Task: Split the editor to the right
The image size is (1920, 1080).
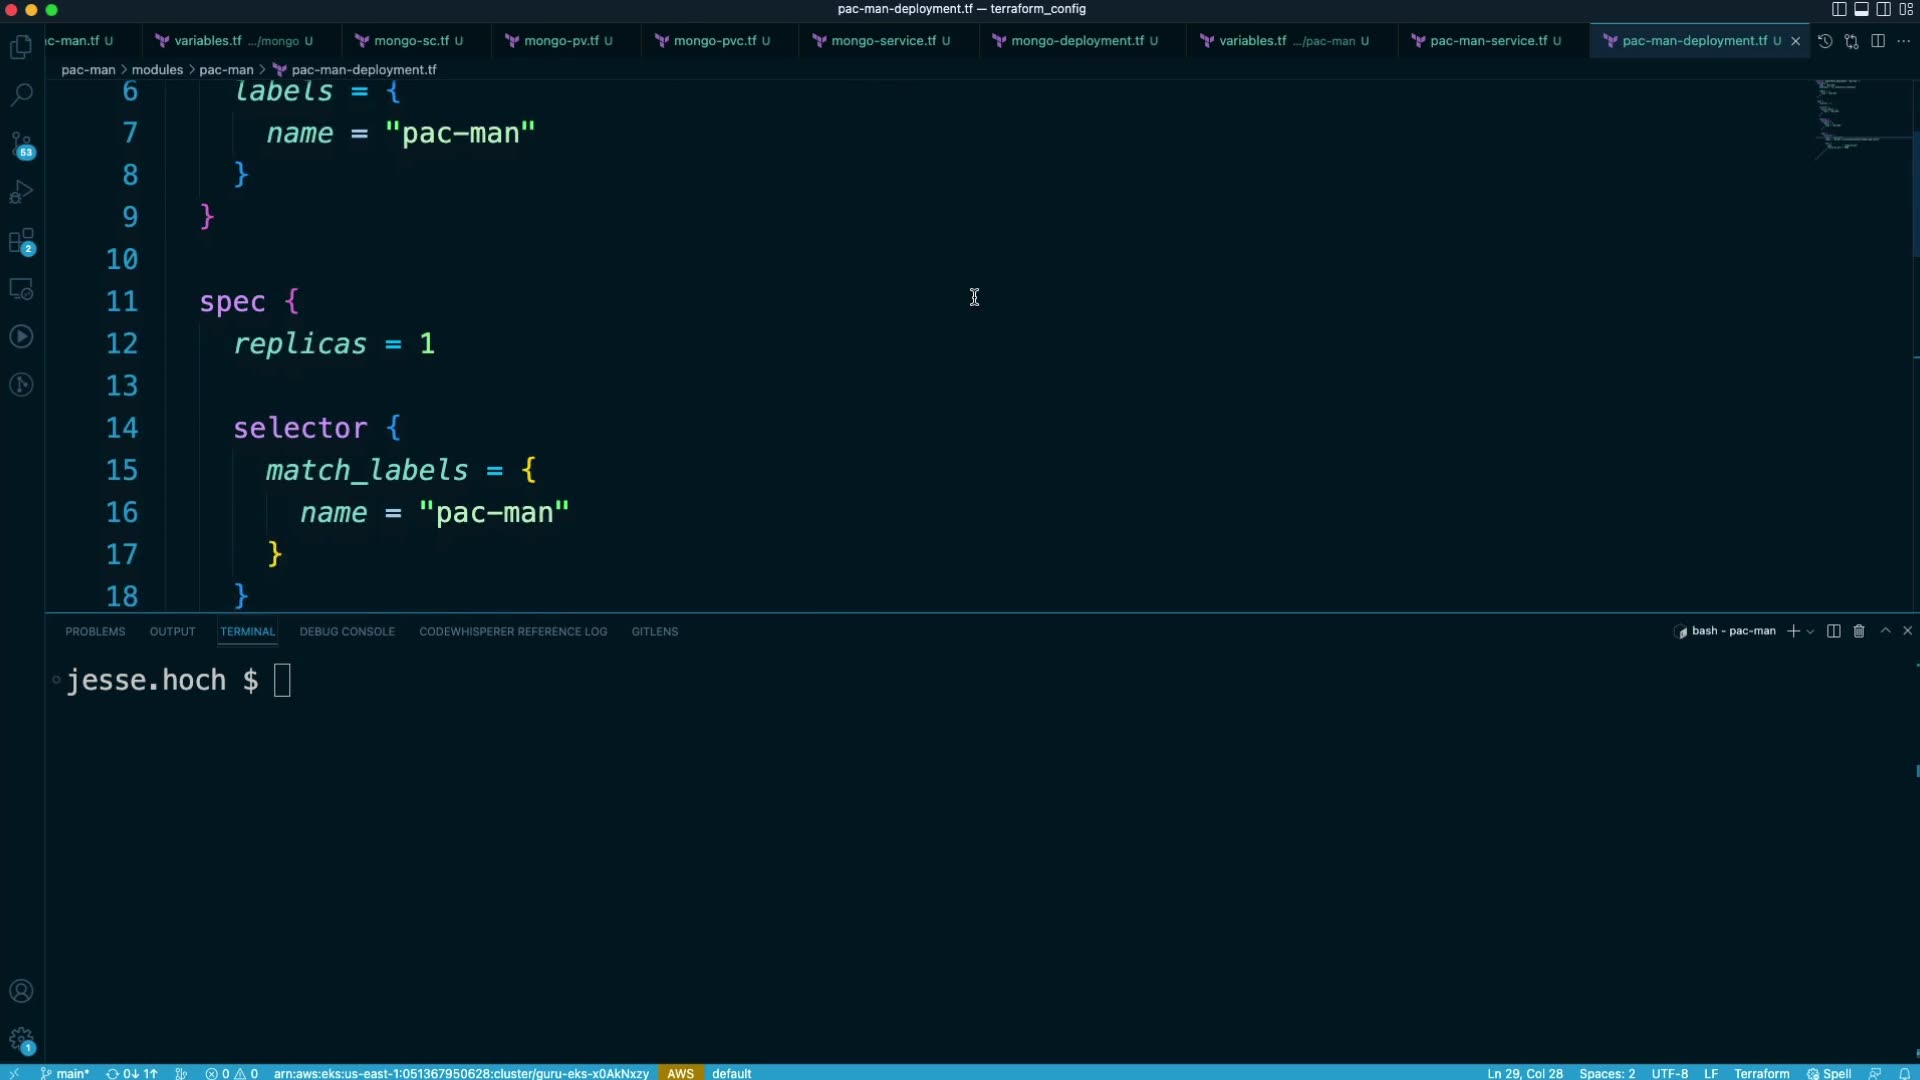Action: [x=1878, y=41]
